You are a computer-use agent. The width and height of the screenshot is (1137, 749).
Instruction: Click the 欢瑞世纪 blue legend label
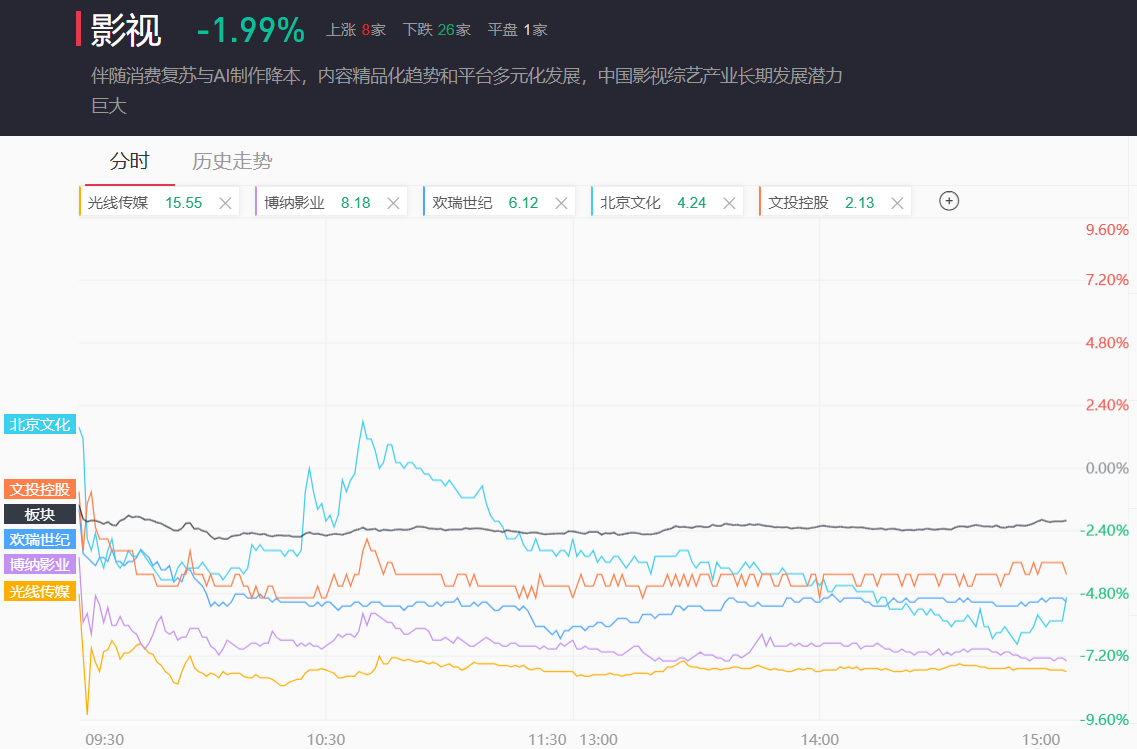click(x=40, y=539)
